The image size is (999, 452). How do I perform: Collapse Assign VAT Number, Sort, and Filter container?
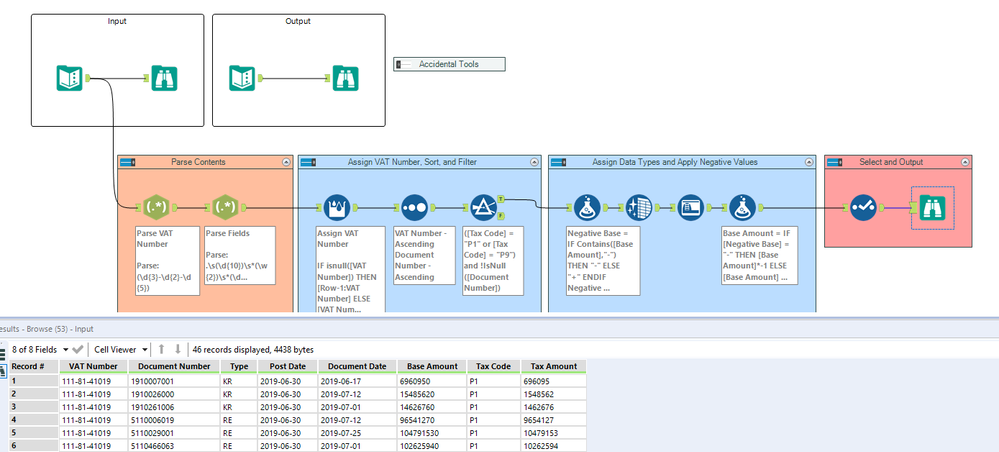(533, 163)
